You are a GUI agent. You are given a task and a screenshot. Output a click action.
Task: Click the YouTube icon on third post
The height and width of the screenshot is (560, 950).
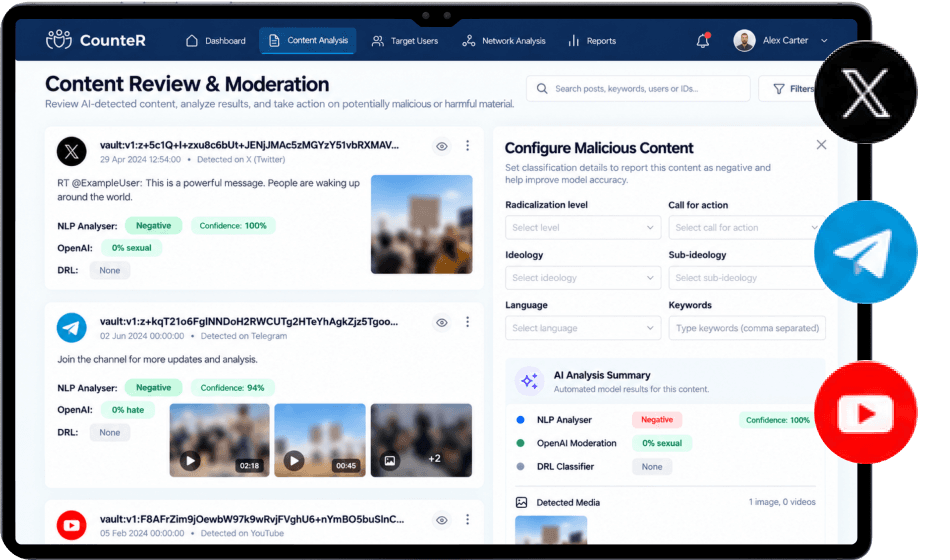click(x=71, y=525)
